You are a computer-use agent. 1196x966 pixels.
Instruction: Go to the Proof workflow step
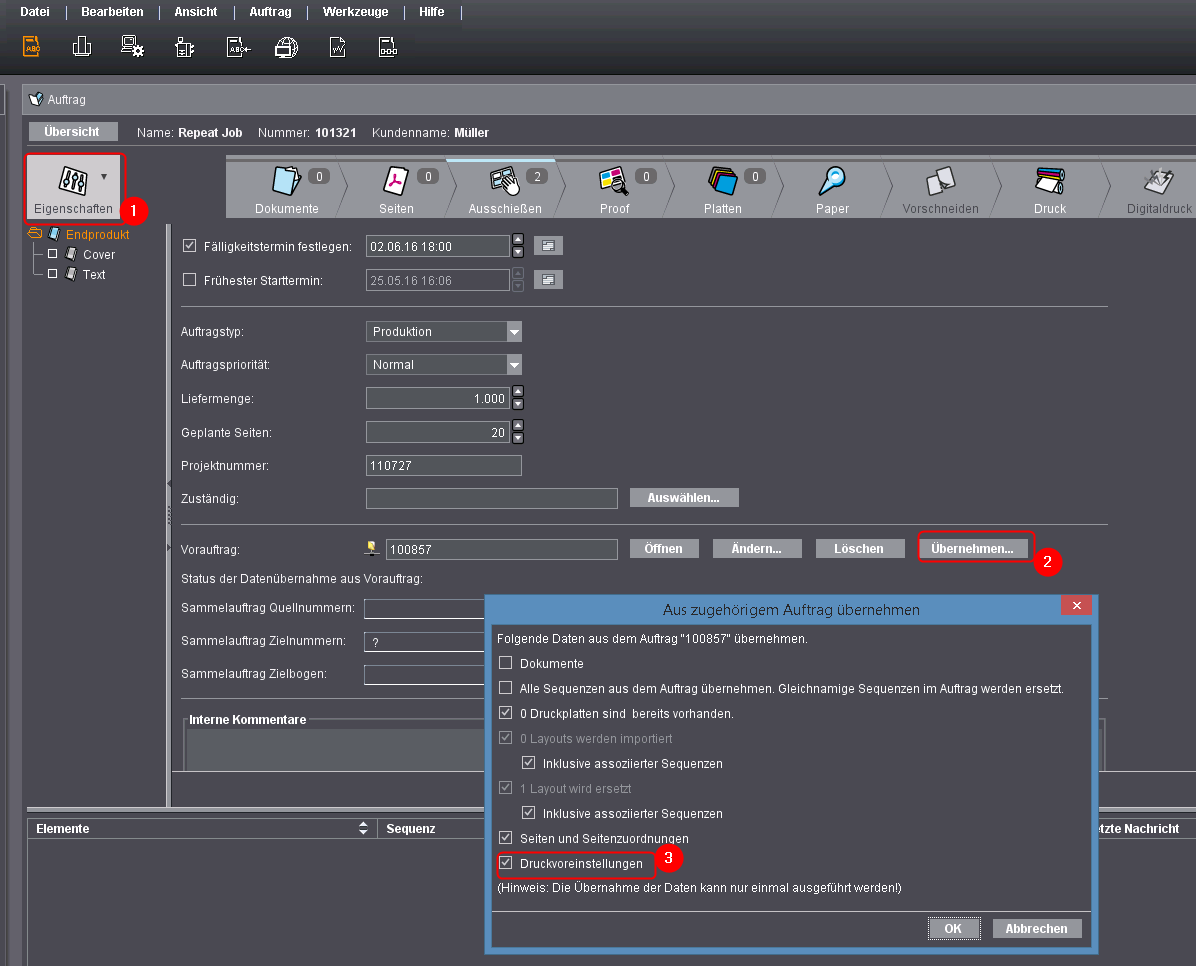pos(615,190)
